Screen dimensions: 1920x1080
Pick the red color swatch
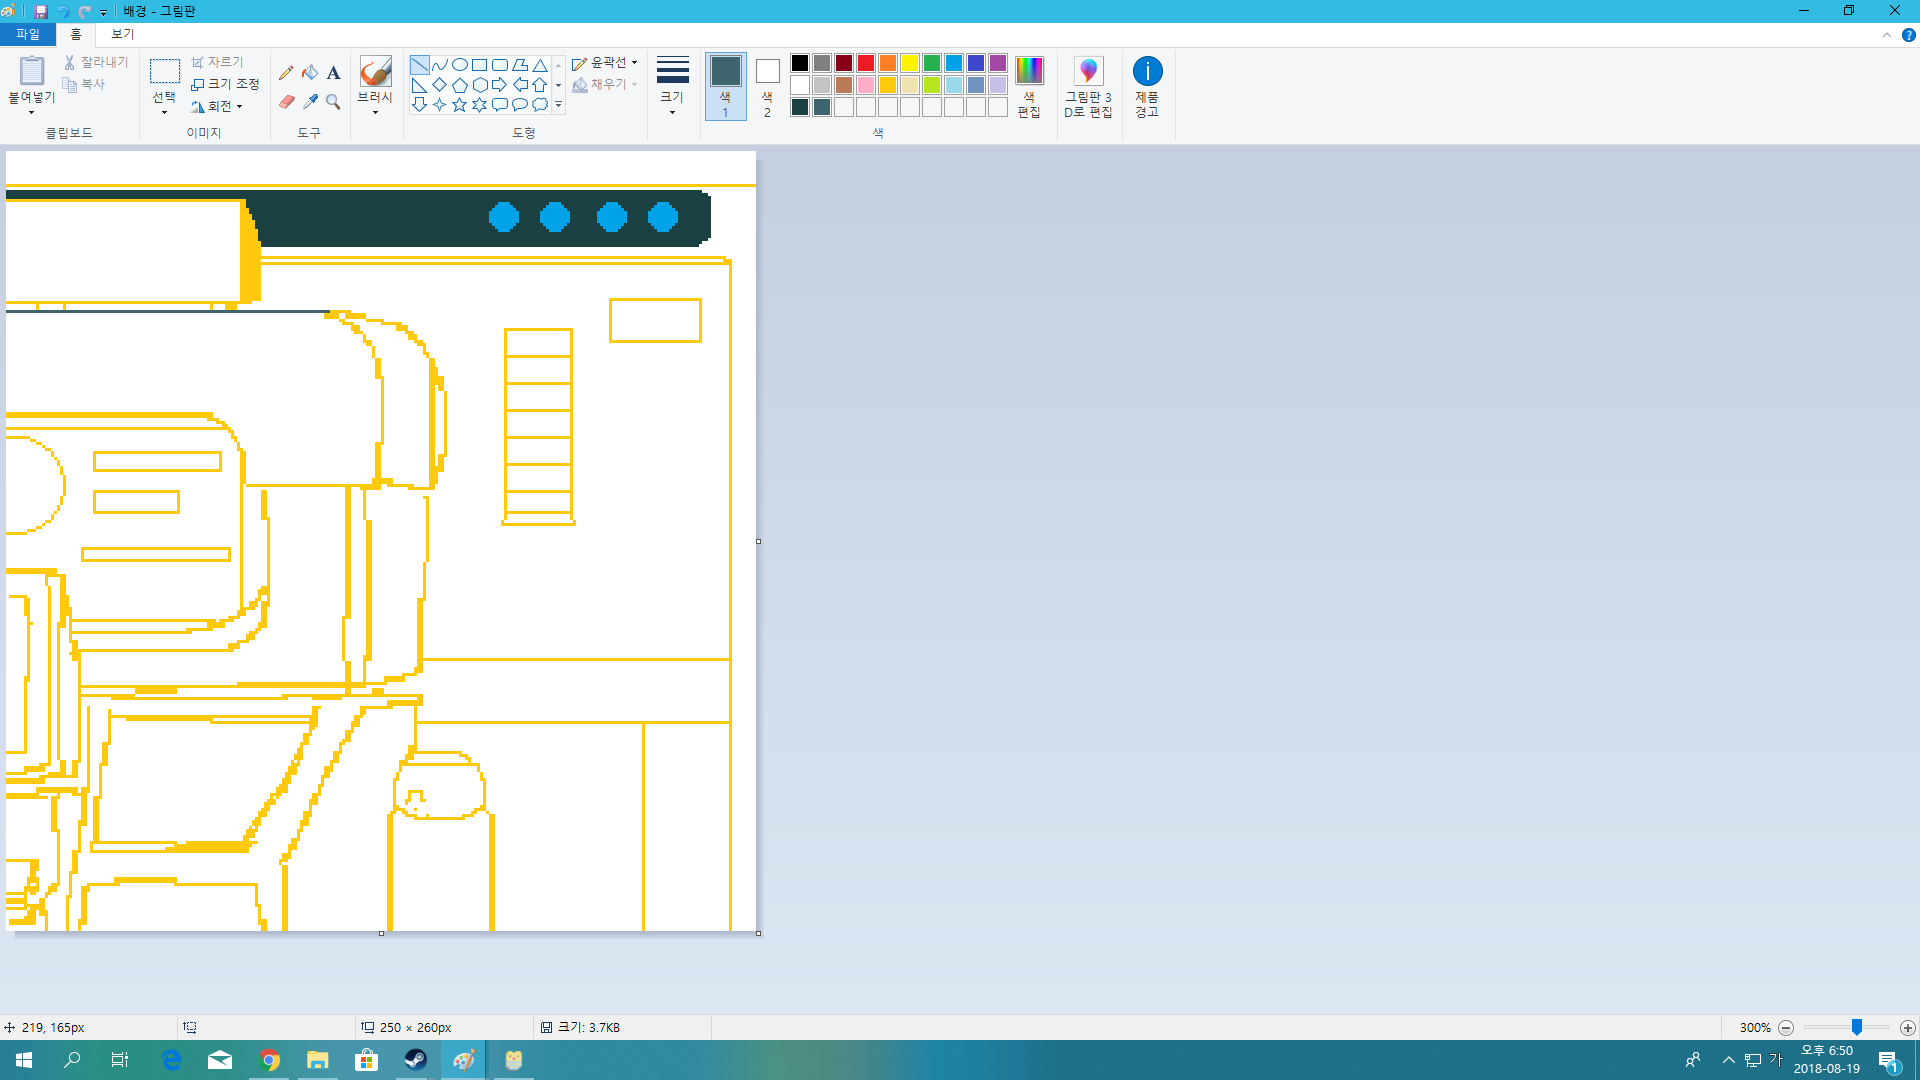tap(866, 63)
